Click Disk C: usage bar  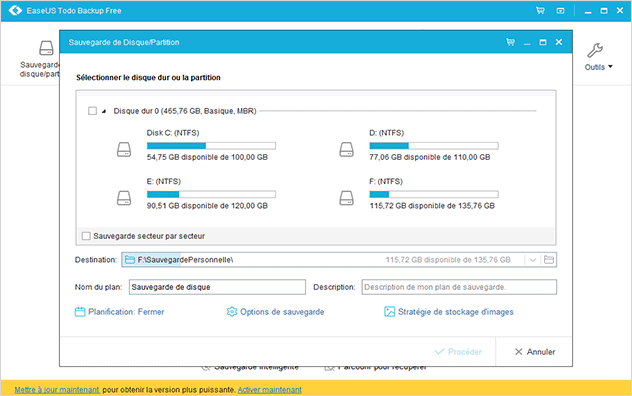click(x=211, y=146)
